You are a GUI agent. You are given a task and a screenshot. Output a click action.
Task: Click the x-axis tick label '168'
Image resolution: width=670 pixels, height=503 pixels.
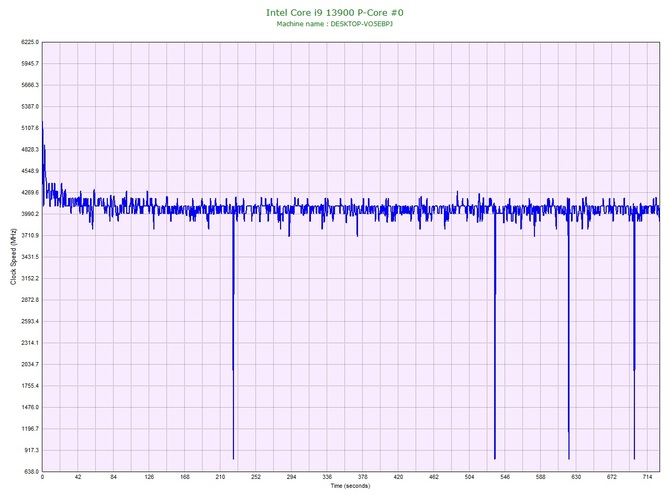[185, 477]
